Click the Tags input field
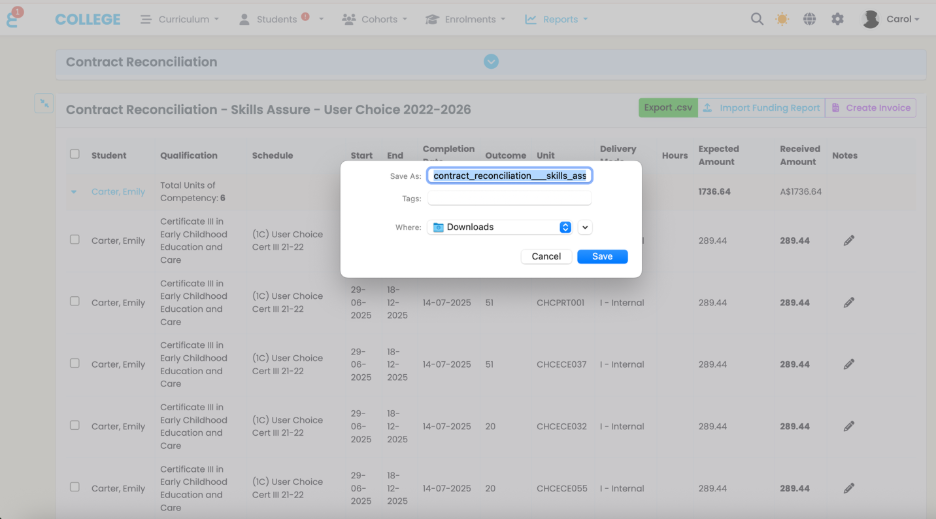The width and height of the screenshot is (936, 519). click(x=509, y=199)
